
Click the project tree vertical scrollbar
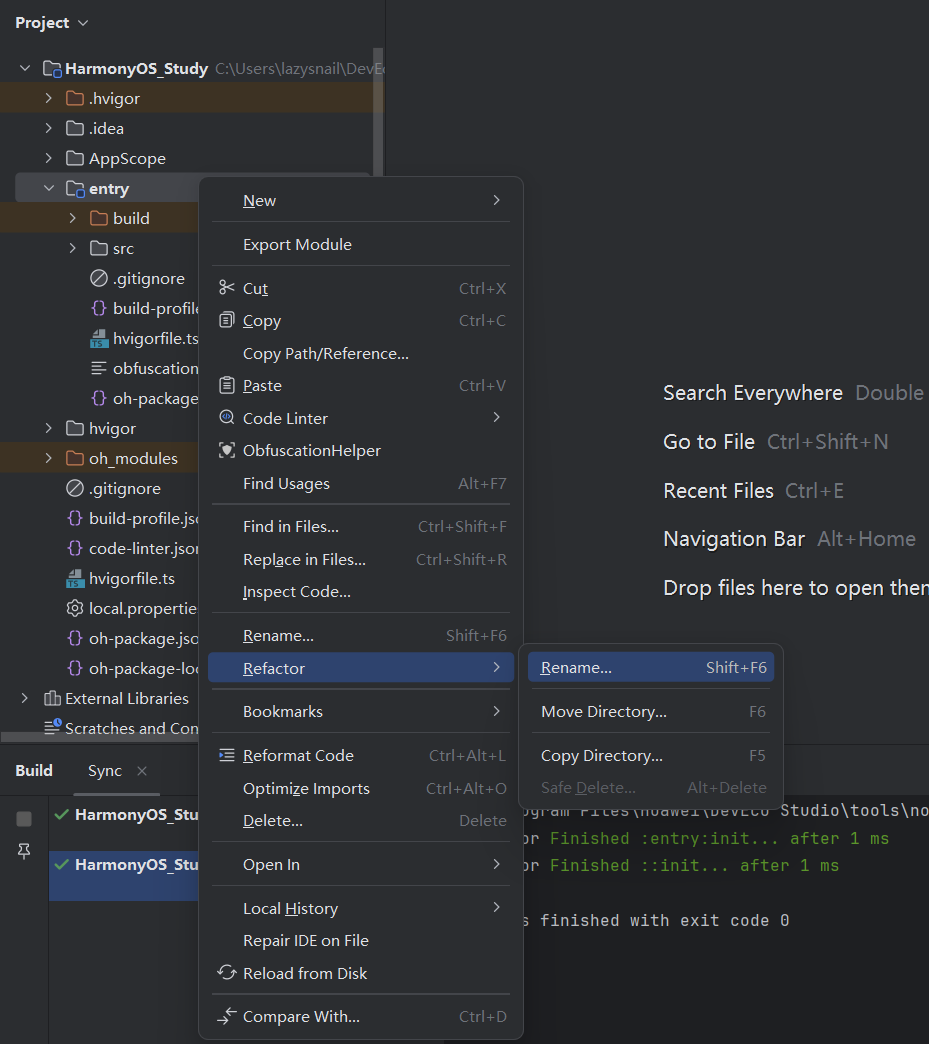coord(378,113)
